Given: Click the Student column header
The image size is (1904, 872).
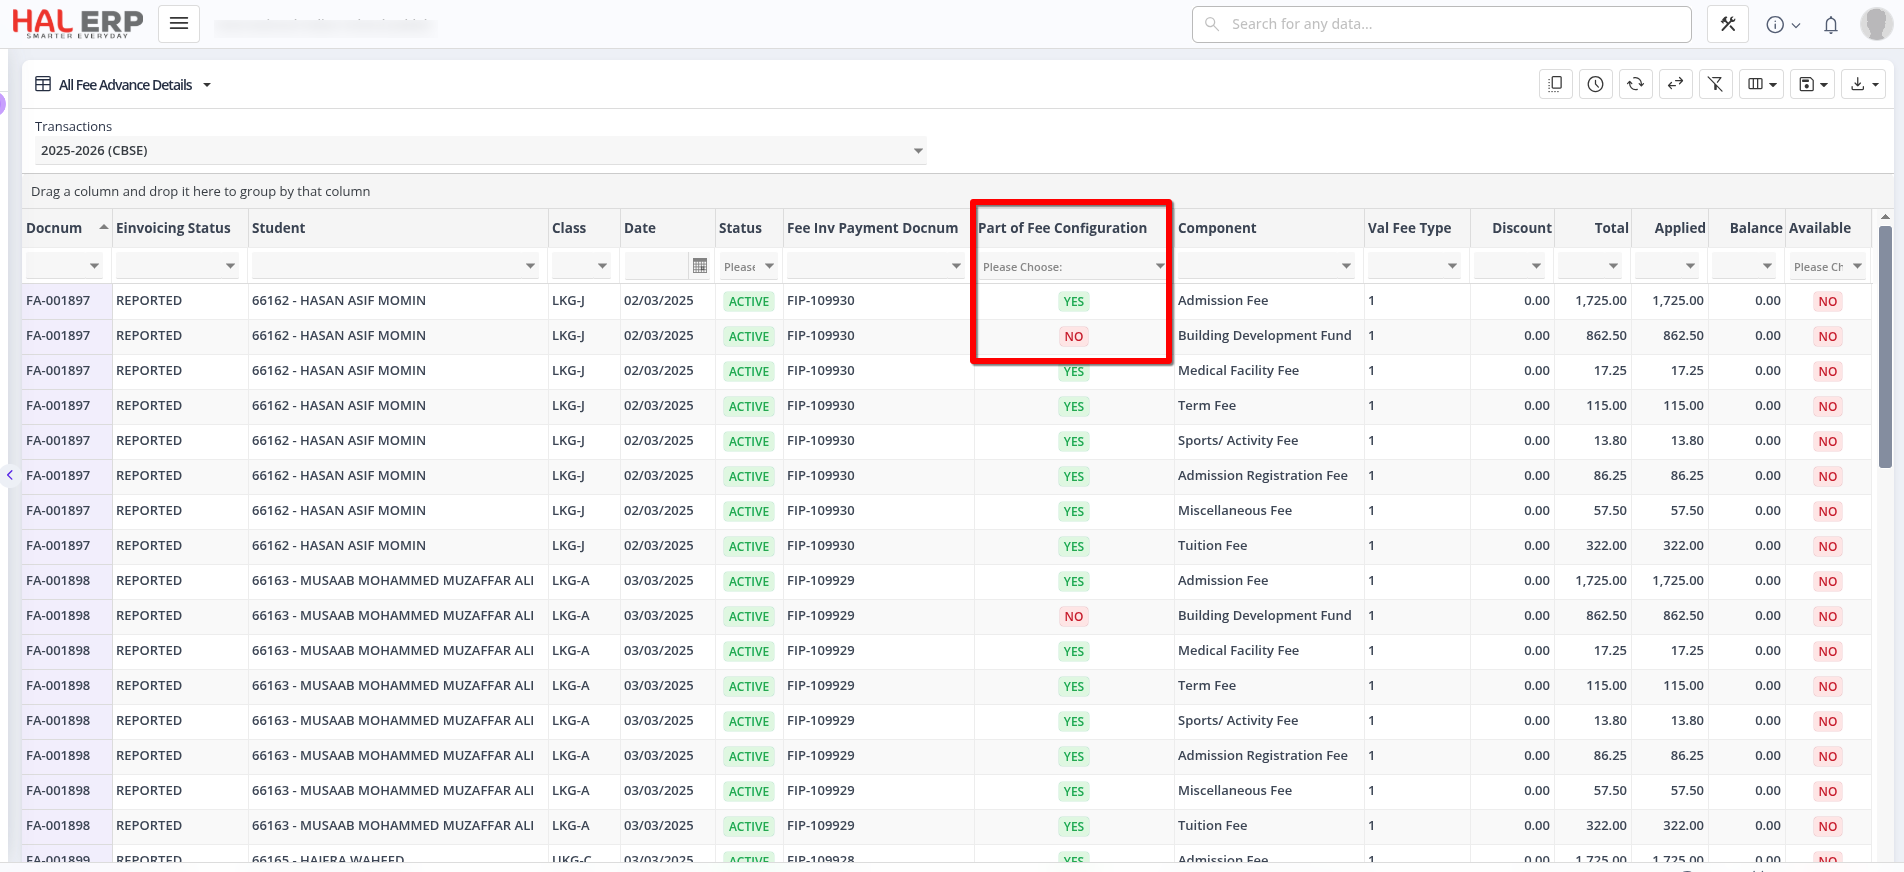Looking at the screenshot, I should [x=279, y=228].
